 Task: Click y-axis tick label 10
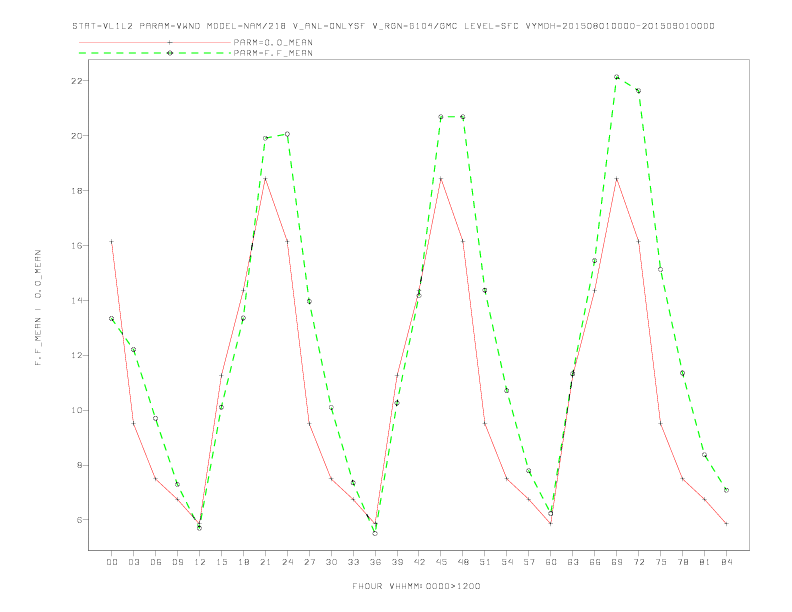[77, 410]
